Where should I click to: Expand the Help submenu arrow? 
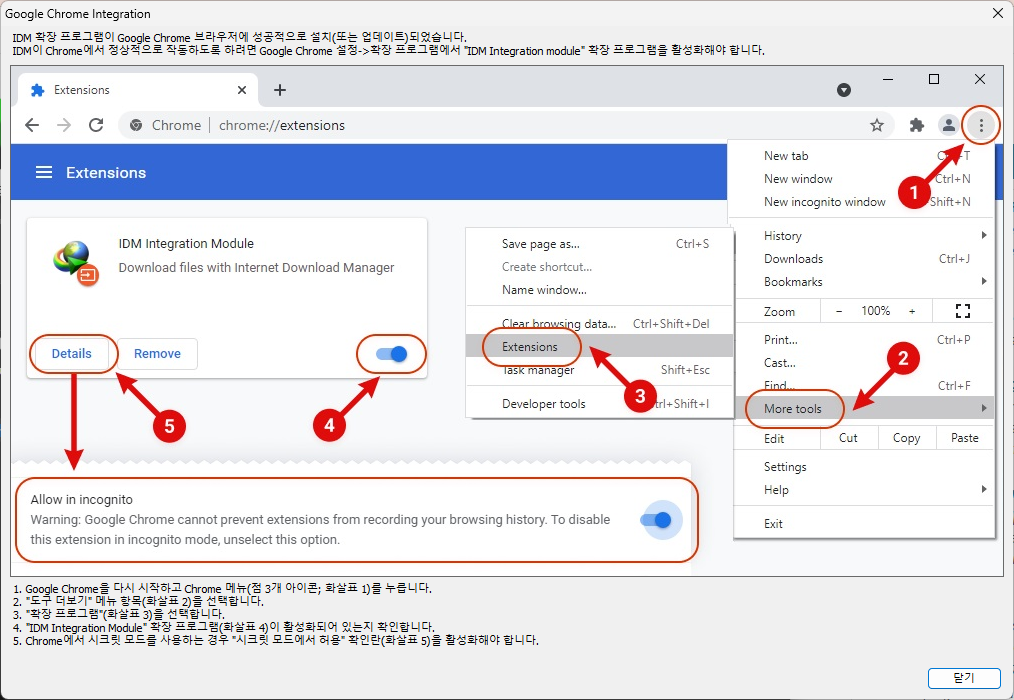(x=984, y=489)
